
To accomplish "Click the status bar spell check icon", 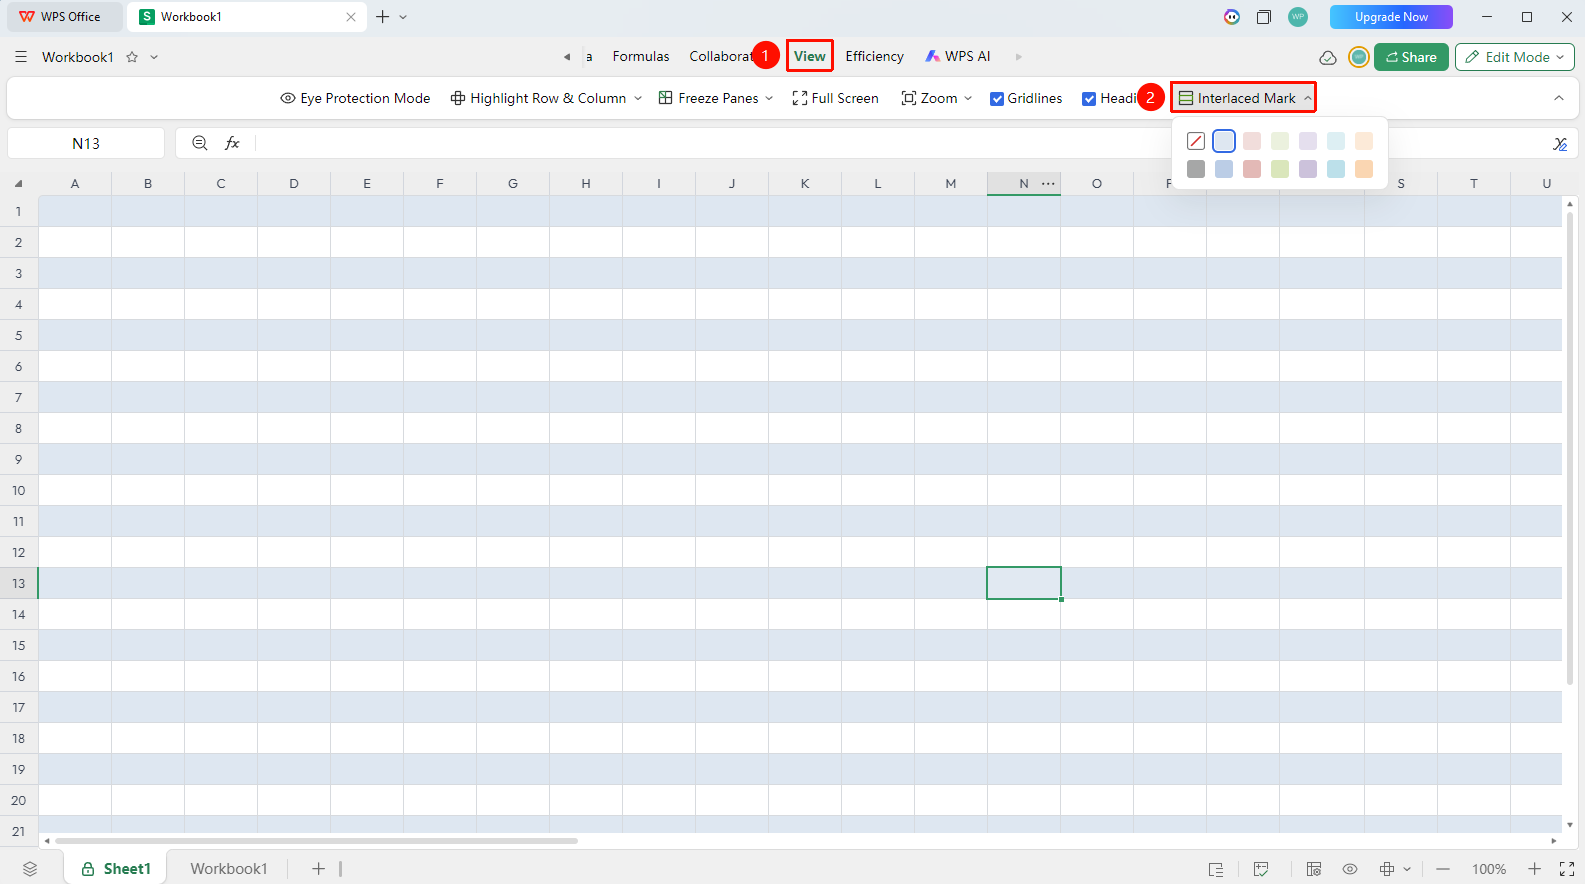I will 1261,869.
